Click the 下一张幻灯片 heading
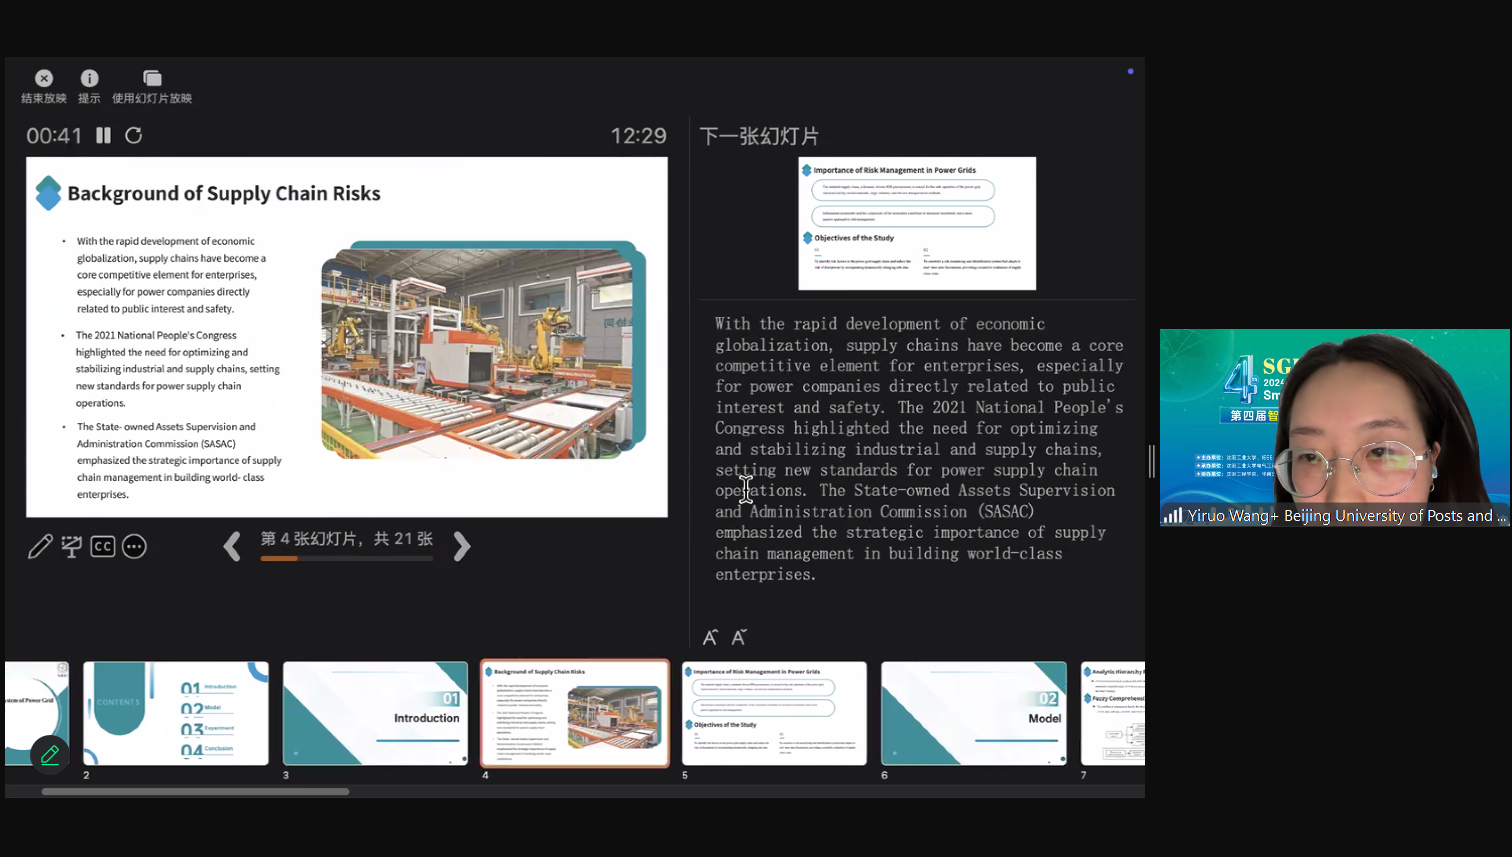1512x857 pixels. (x=759, y=136)
